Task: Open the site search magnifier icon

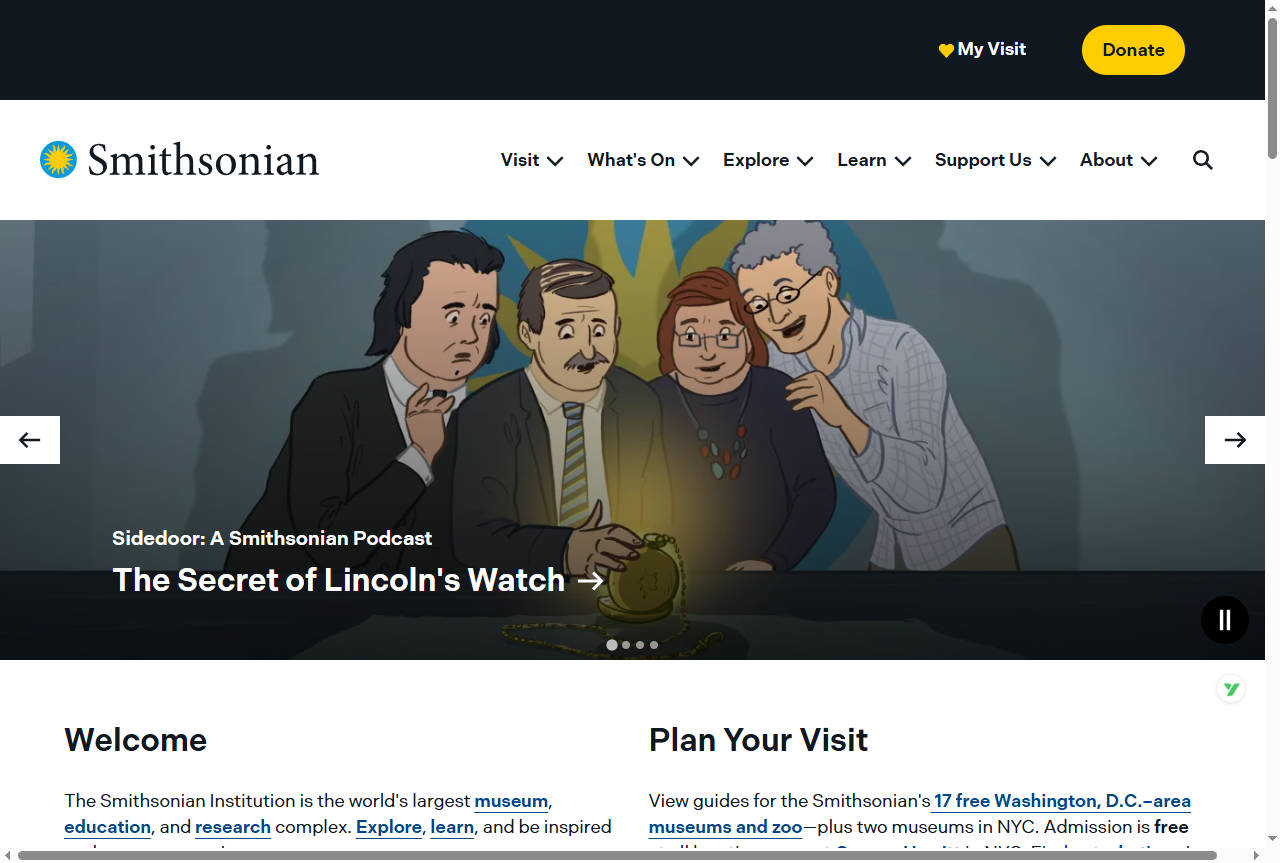Action: pyautogui.click(x=1203, y=160)
